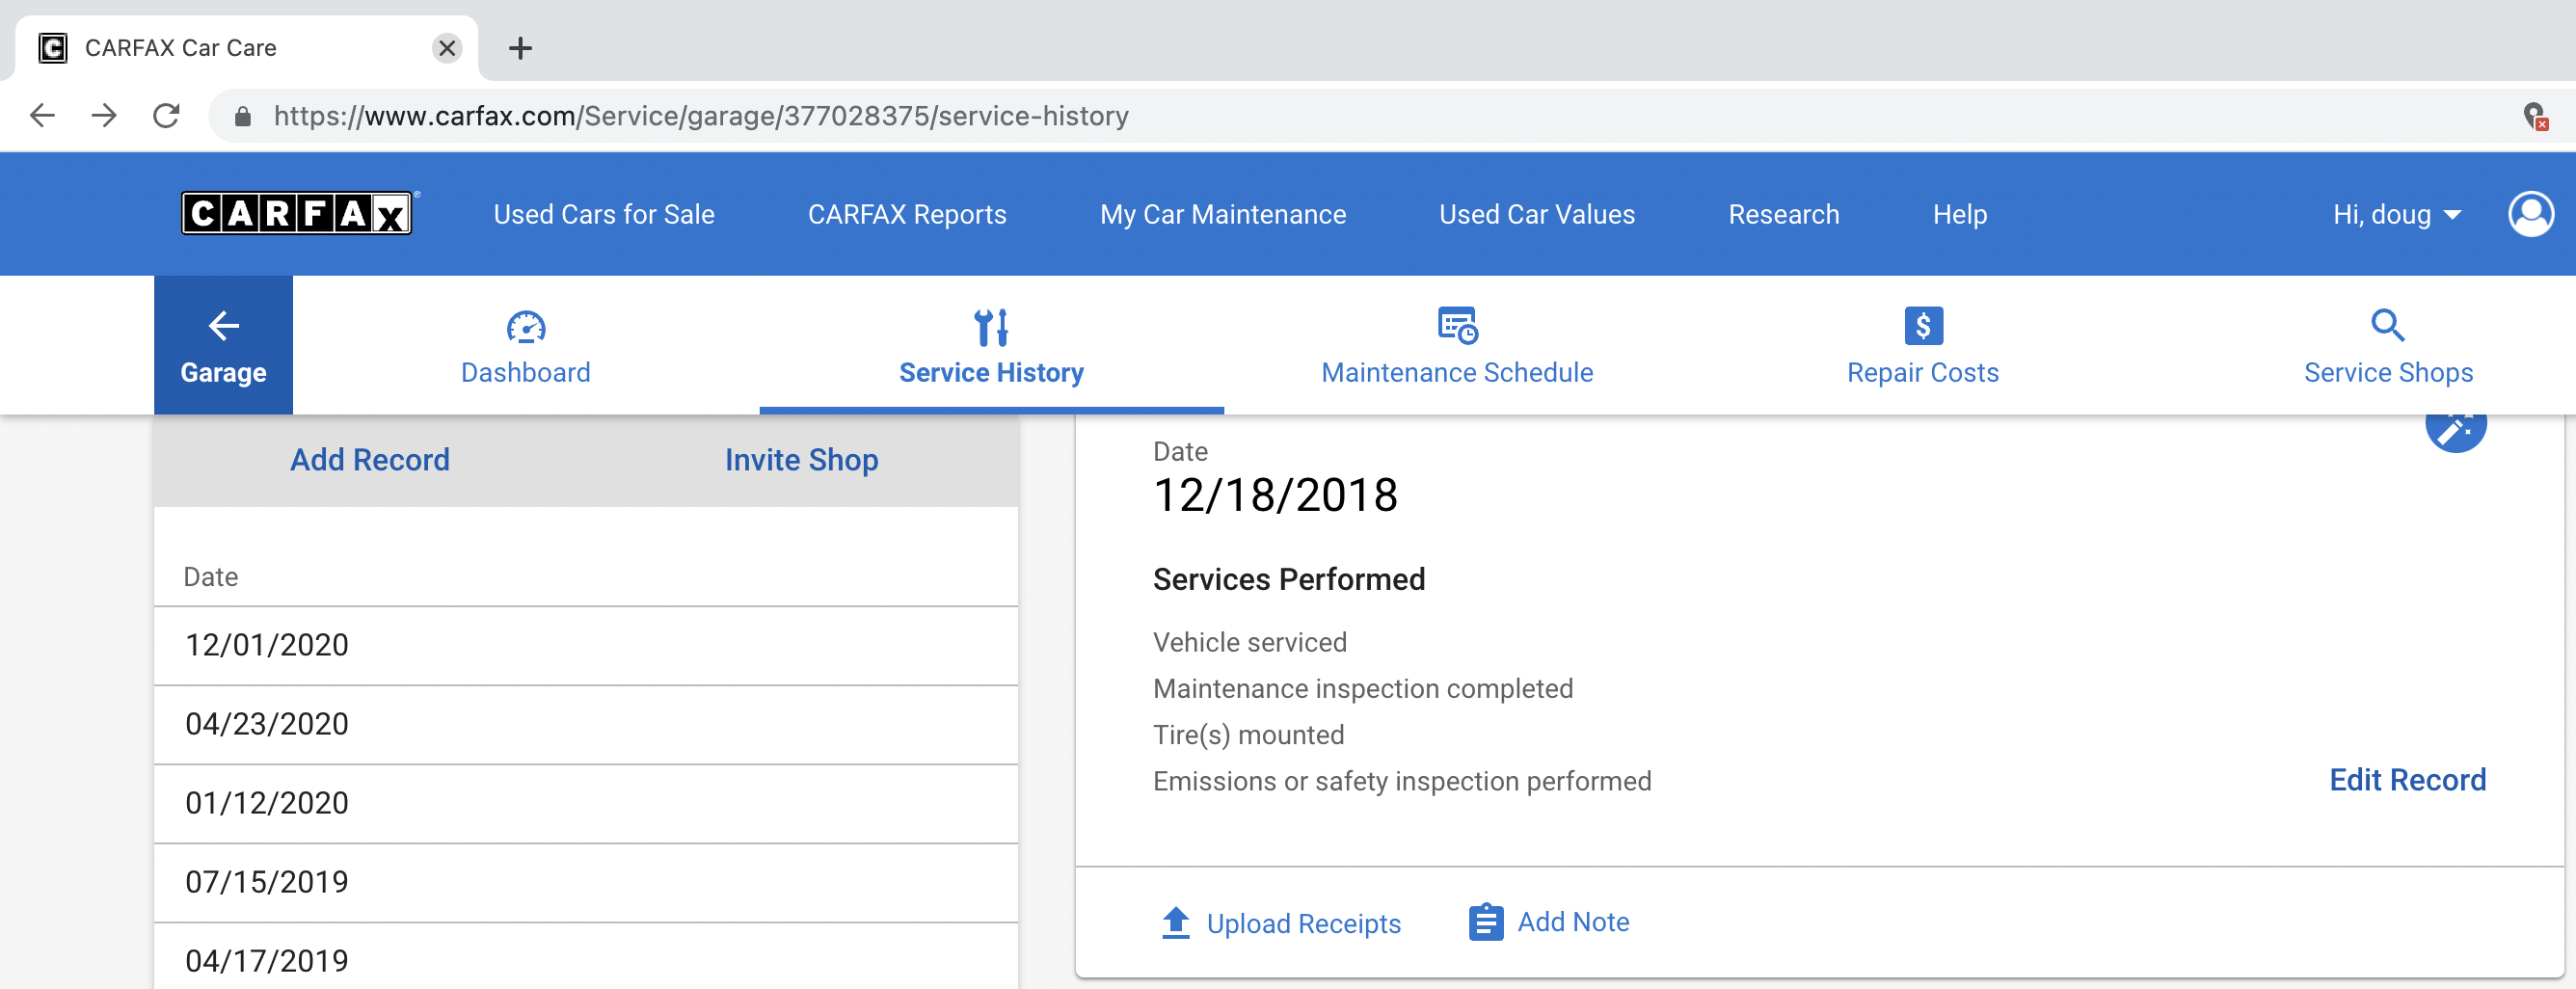Click the user profile avatar icon
The image size is (2576, 989).
click(x=2531, y=214)
